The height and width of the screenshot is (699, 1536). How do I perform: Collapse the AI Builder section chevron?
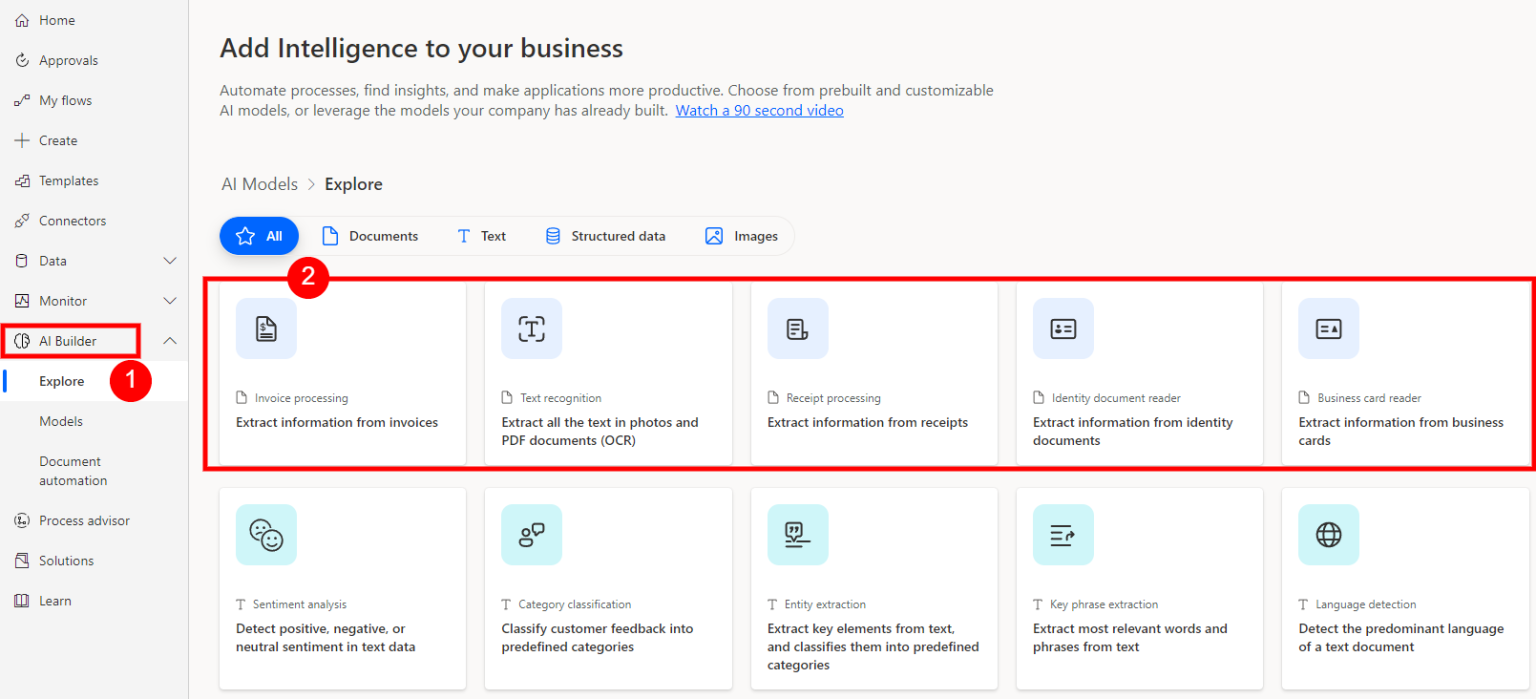(x=170, y=341)
